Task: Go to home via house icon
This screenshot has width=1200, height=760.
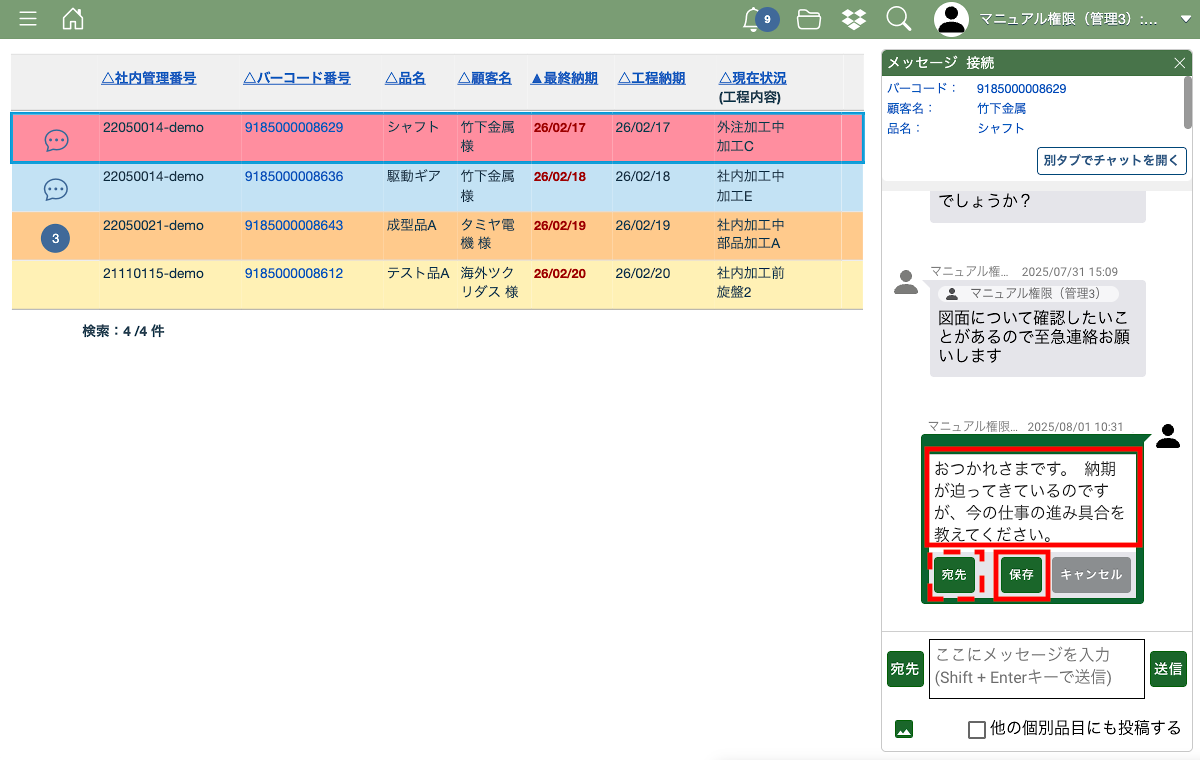Action: (x=73, y=19)
